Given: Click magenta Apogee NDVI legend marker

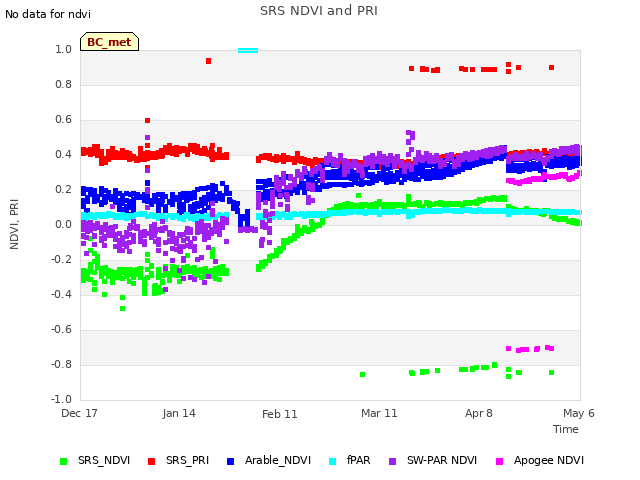Looking at the screenshot, I should click(499, 461).
